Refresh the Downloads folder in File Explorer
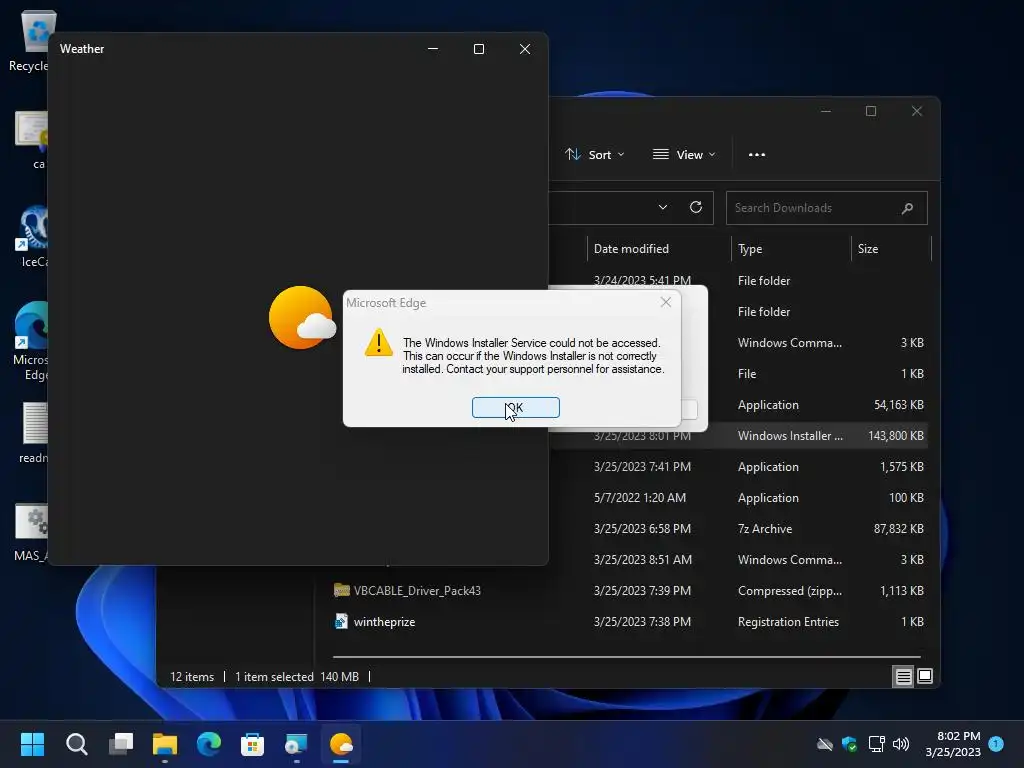This screenshot has width=1024, height=768. 696,207
